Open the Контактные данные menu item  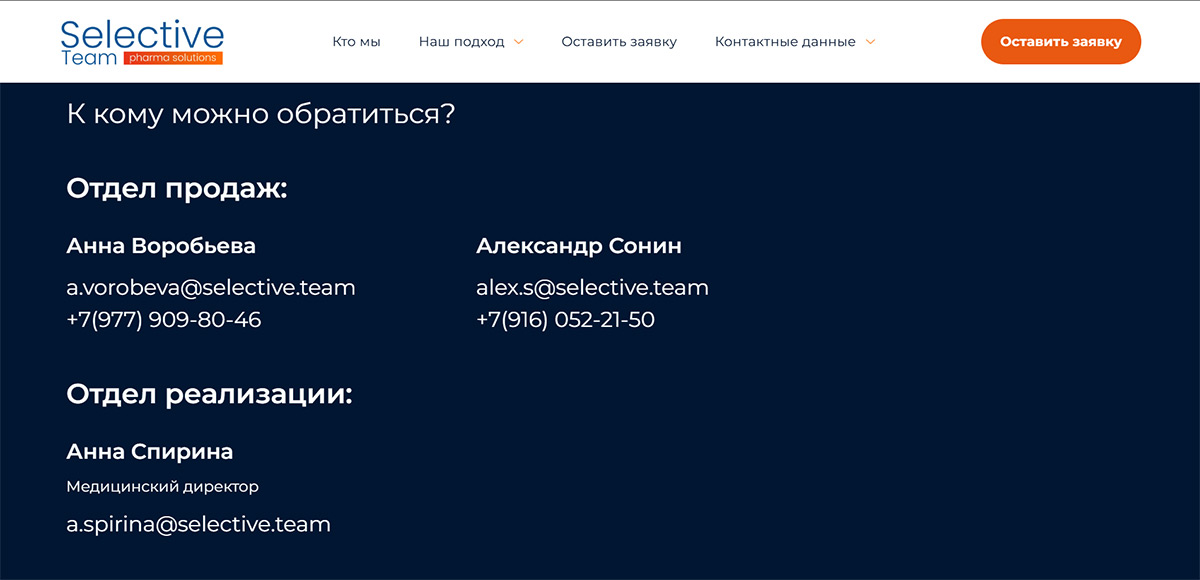pyautogui.click(x=785, y=42)
